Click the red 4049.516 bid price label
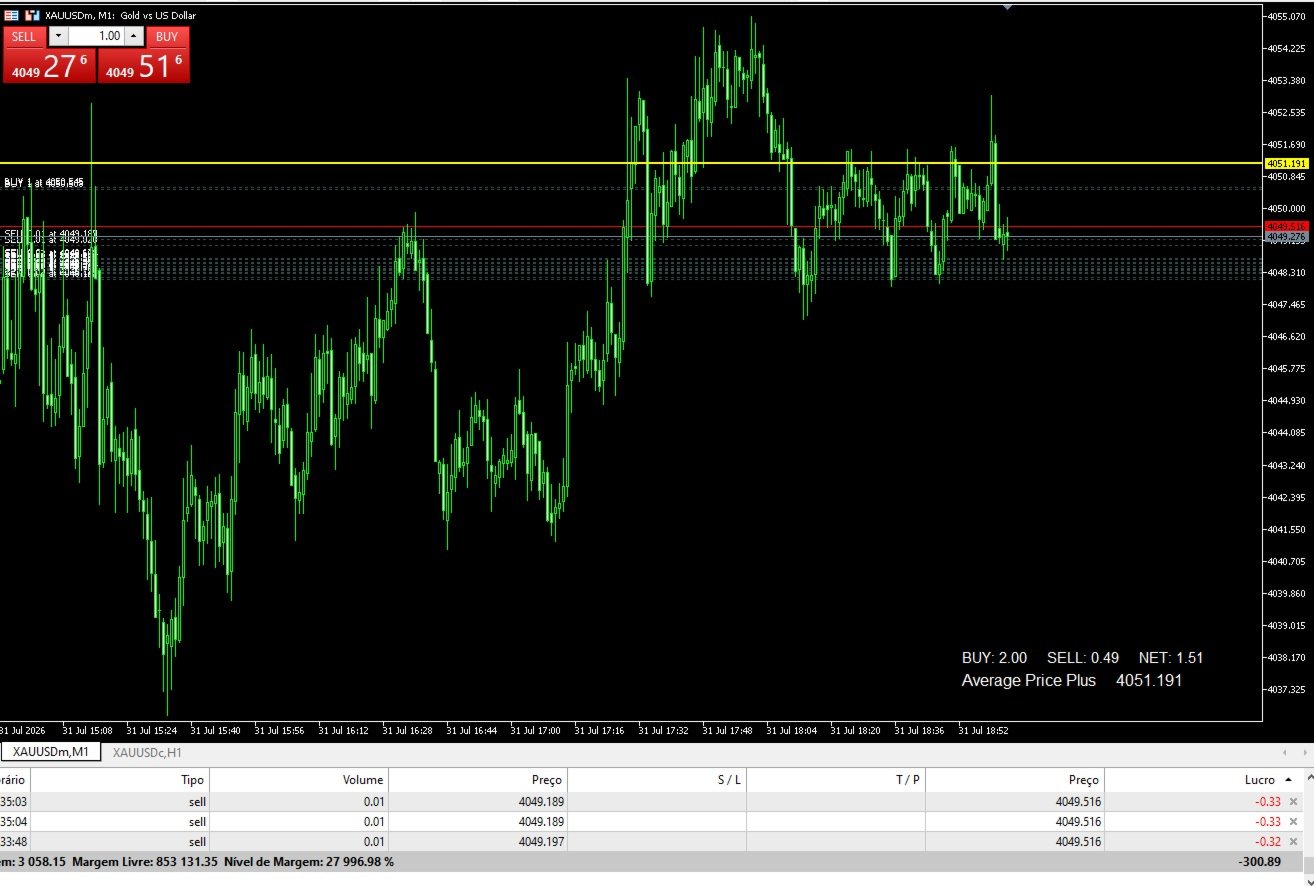This screenshot has height=886, width=1314. [1286, 226]
